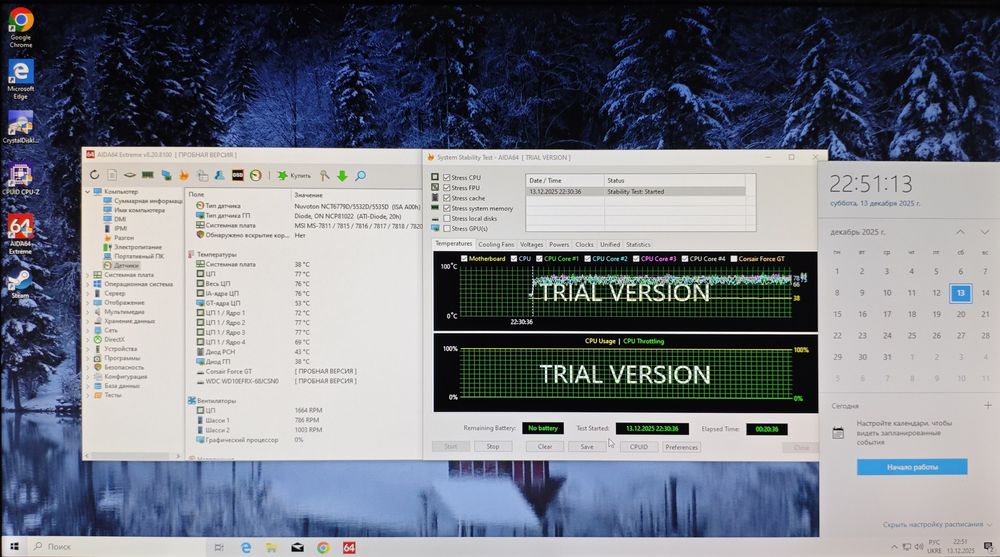Open notification center icon in system tray

click(988, 547)
